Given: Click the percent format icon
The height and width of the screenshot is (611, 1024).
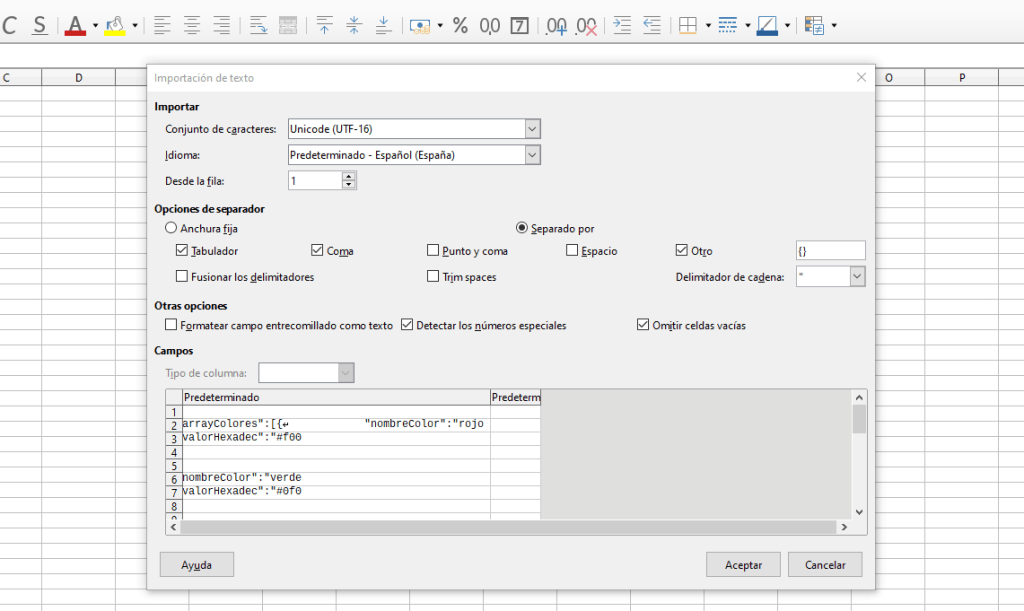Looking at the screenshot, I should [460, 25].
